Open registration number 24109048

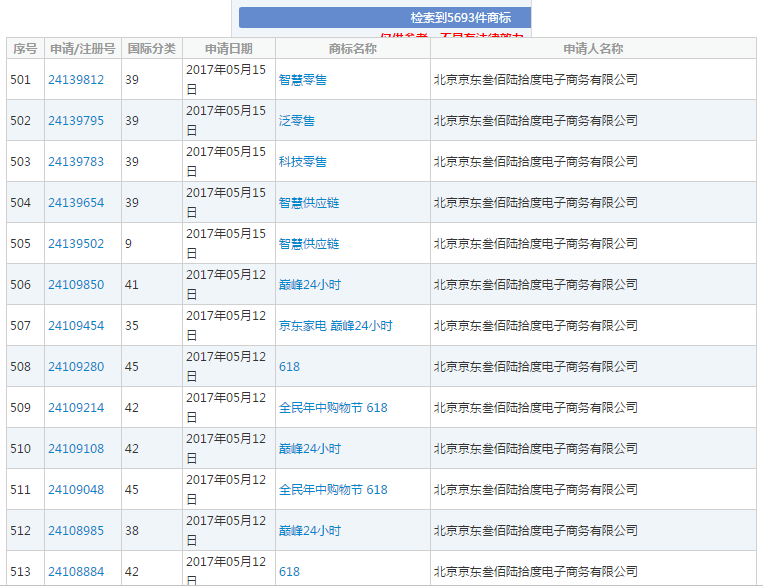tap(76, 490)
